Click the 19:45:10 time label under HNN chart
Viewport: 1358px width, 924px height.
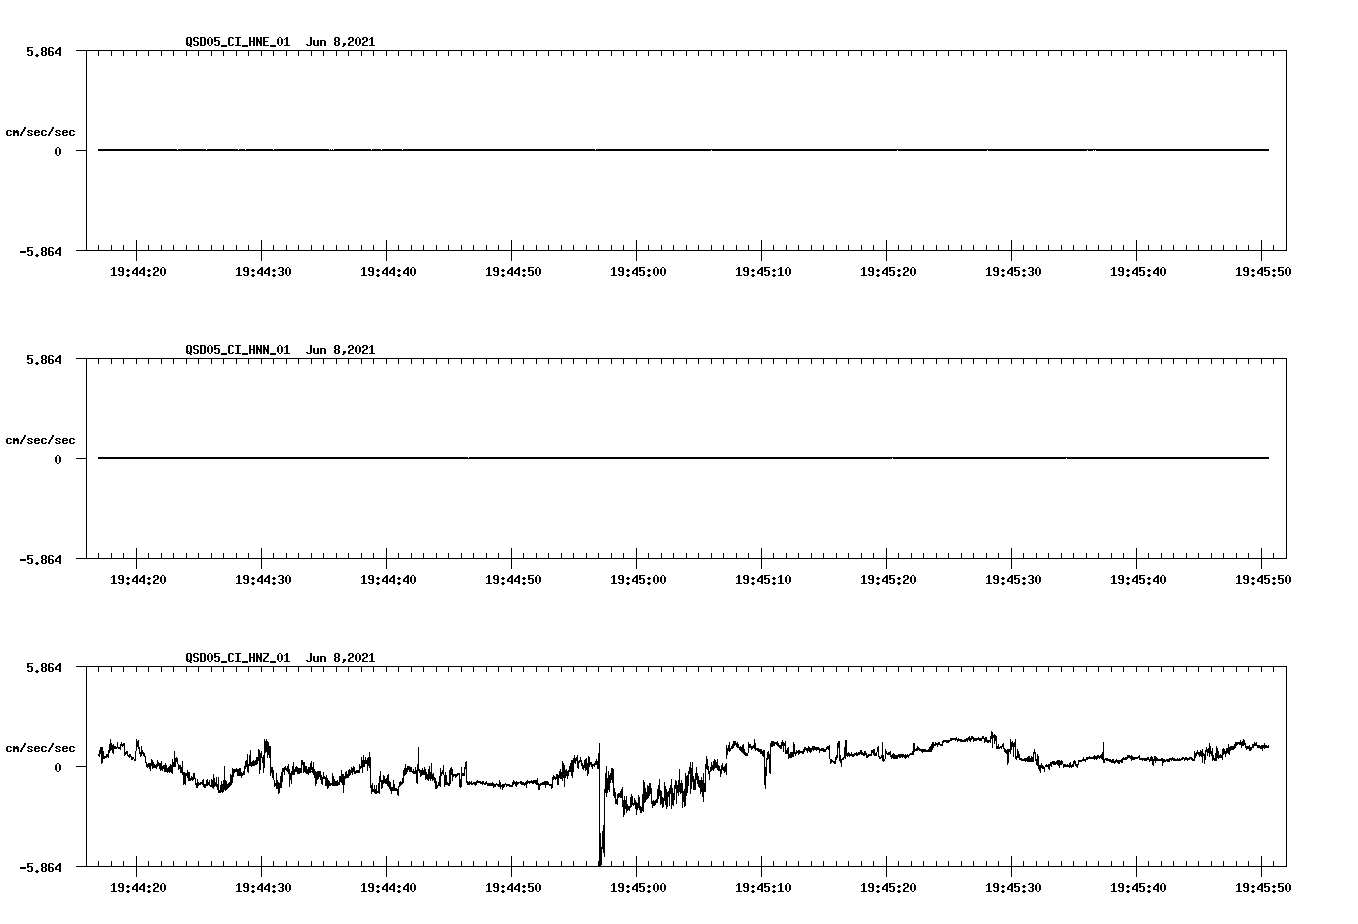(762, 579)
